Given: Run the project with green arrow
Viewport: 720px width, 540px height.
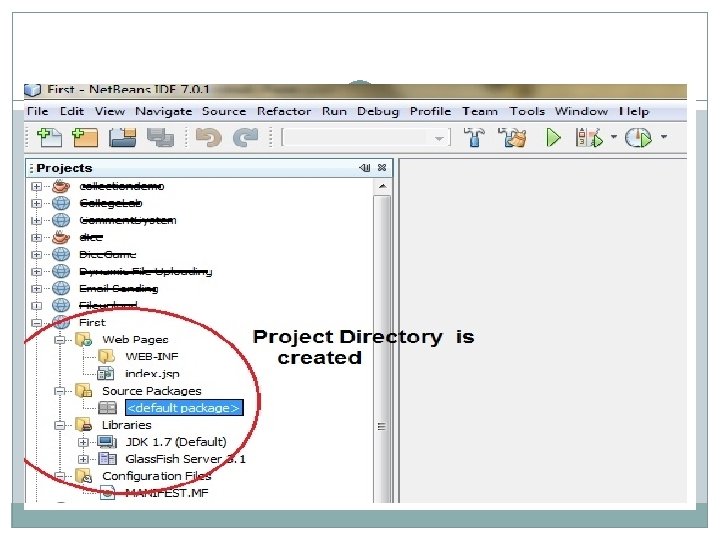Looking at the screenshot, I should [x=553, y=137].
